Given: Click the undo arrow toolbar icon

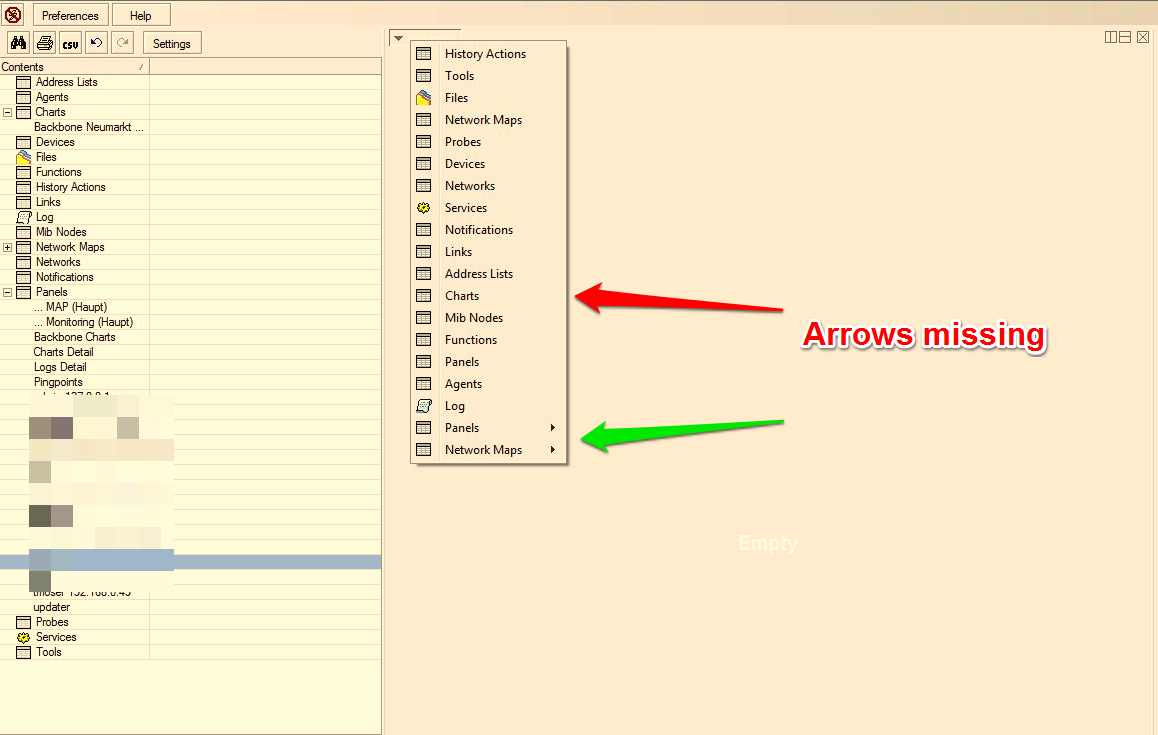Looking at the screenshot, I should click(96, 44).
